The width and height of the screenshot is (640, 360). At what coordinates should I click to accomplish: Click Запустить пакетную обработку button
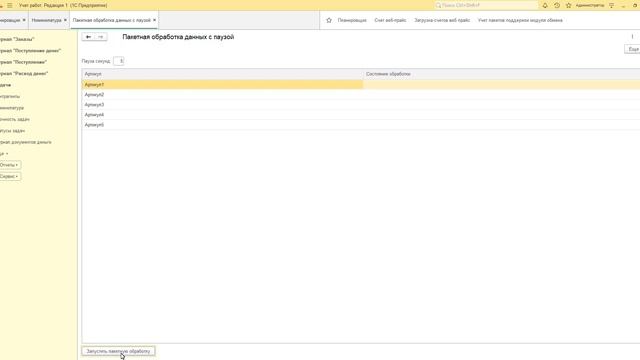point(118,351)
